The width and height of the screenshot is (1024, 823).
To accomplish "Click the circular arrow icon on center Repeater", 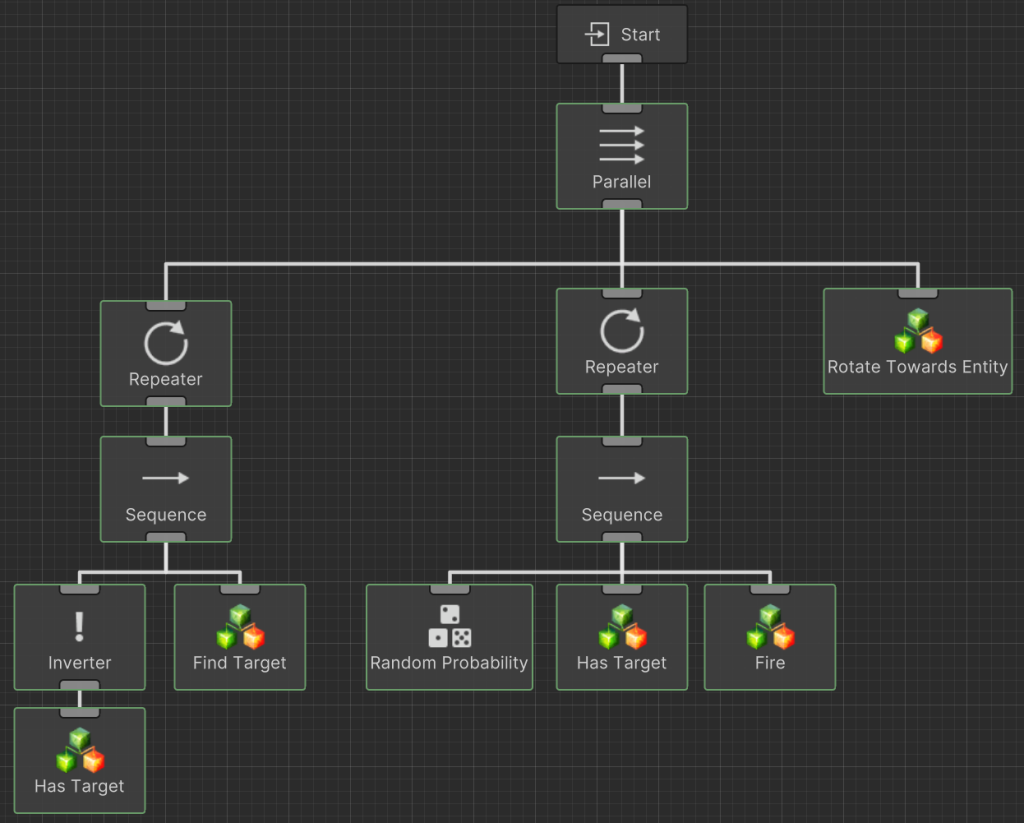I will click(x=621, y=330).
